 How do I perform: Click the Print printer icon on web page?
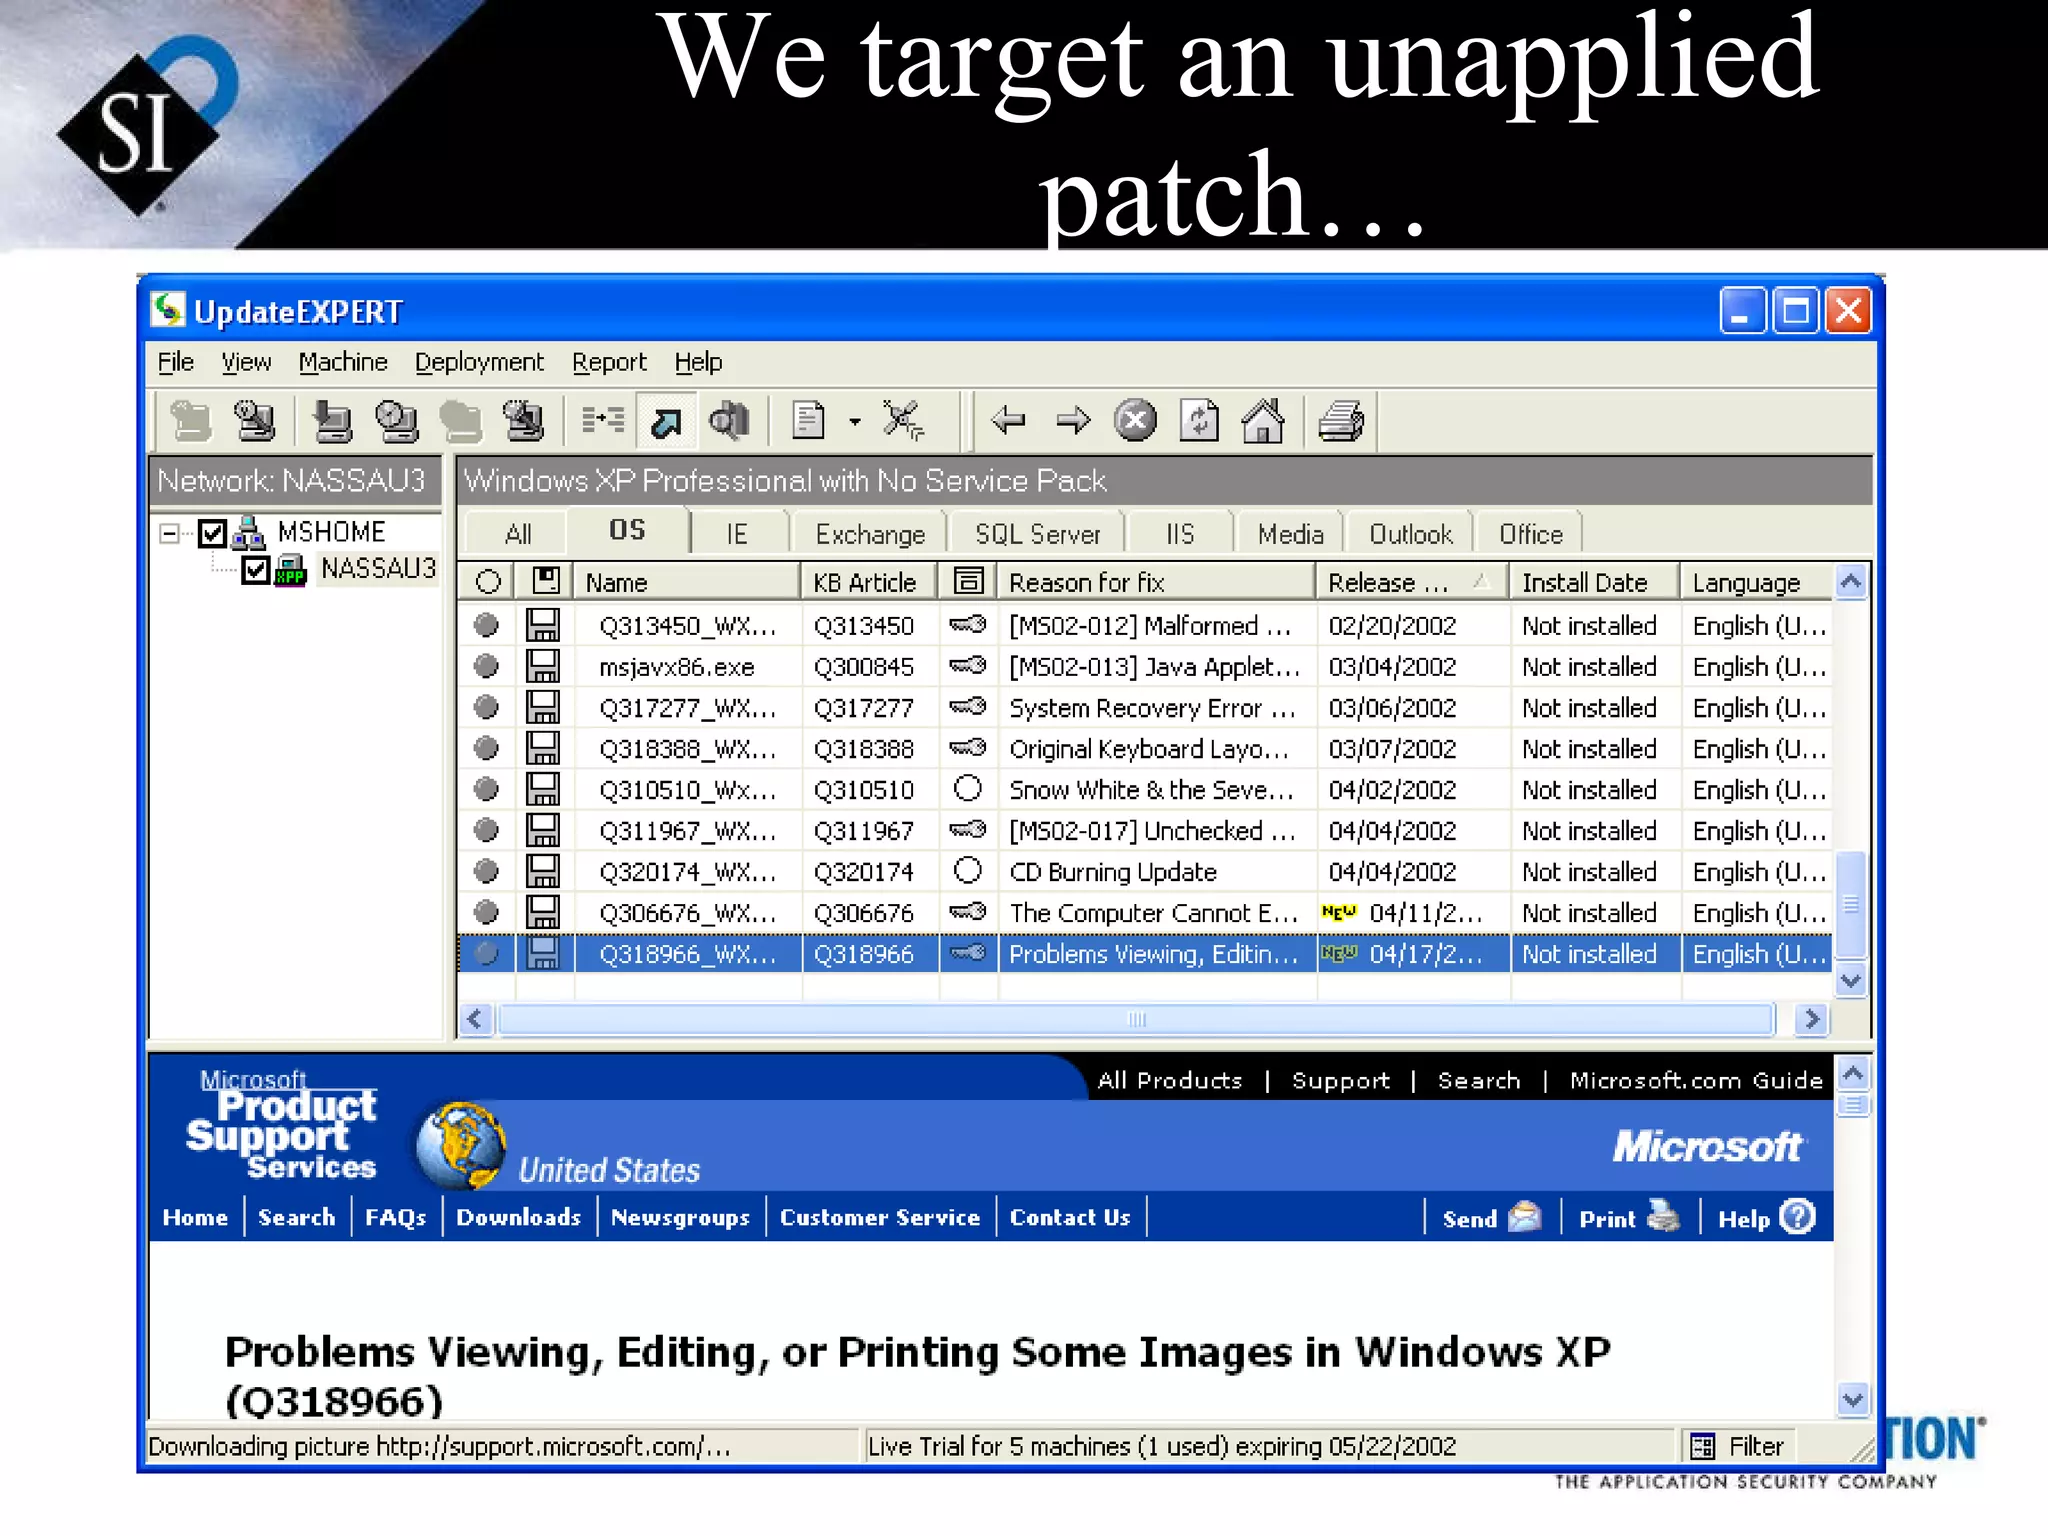click(x=1664, y=1216)
